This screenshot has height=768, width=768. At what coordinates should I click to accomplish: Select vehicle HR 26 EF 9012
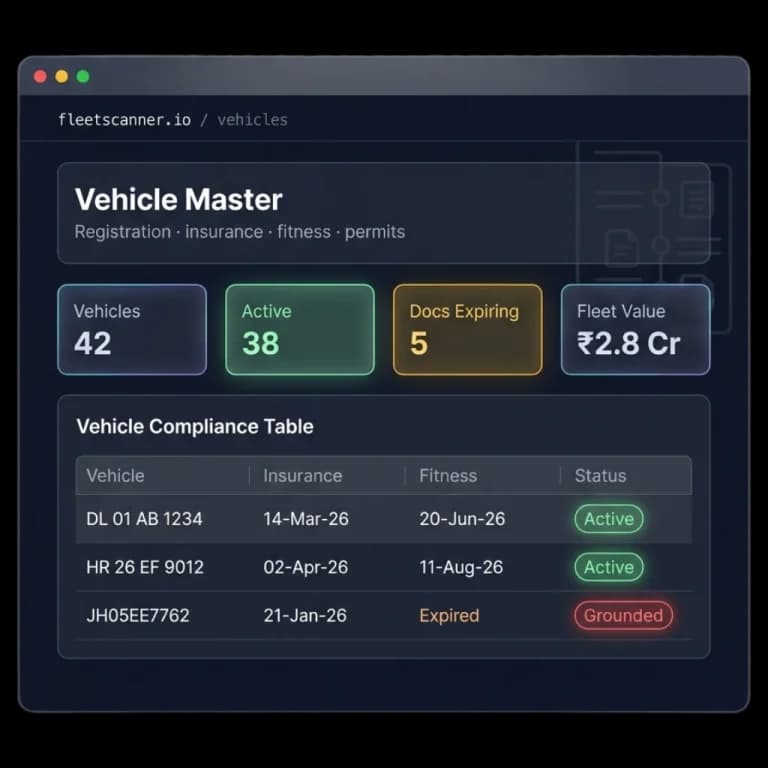145,567
